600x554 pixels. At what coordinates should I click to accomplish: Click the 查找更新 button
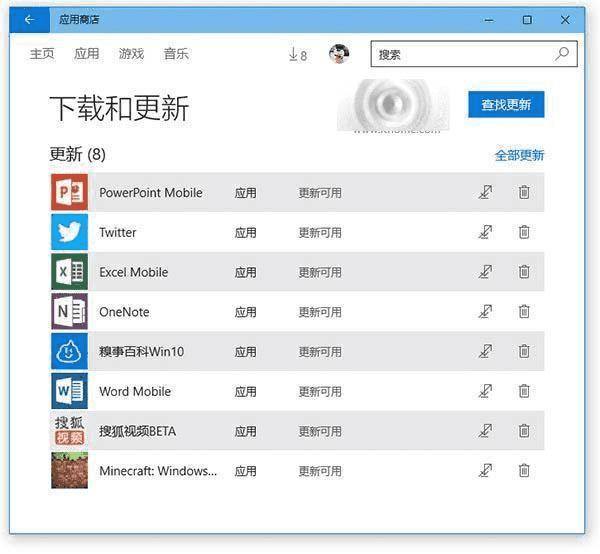coord(506,104)
